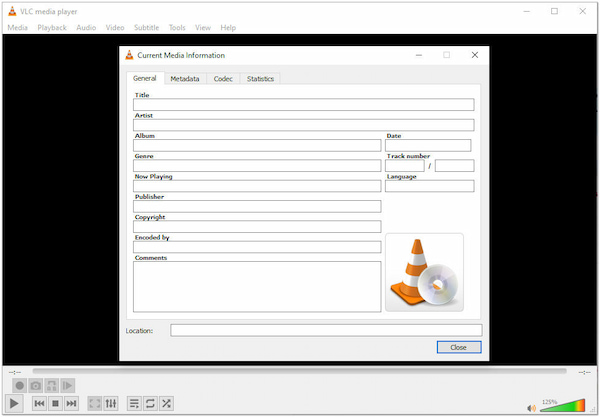
Task: Switch to the Codec tab
Action: [x=223, y=79]
